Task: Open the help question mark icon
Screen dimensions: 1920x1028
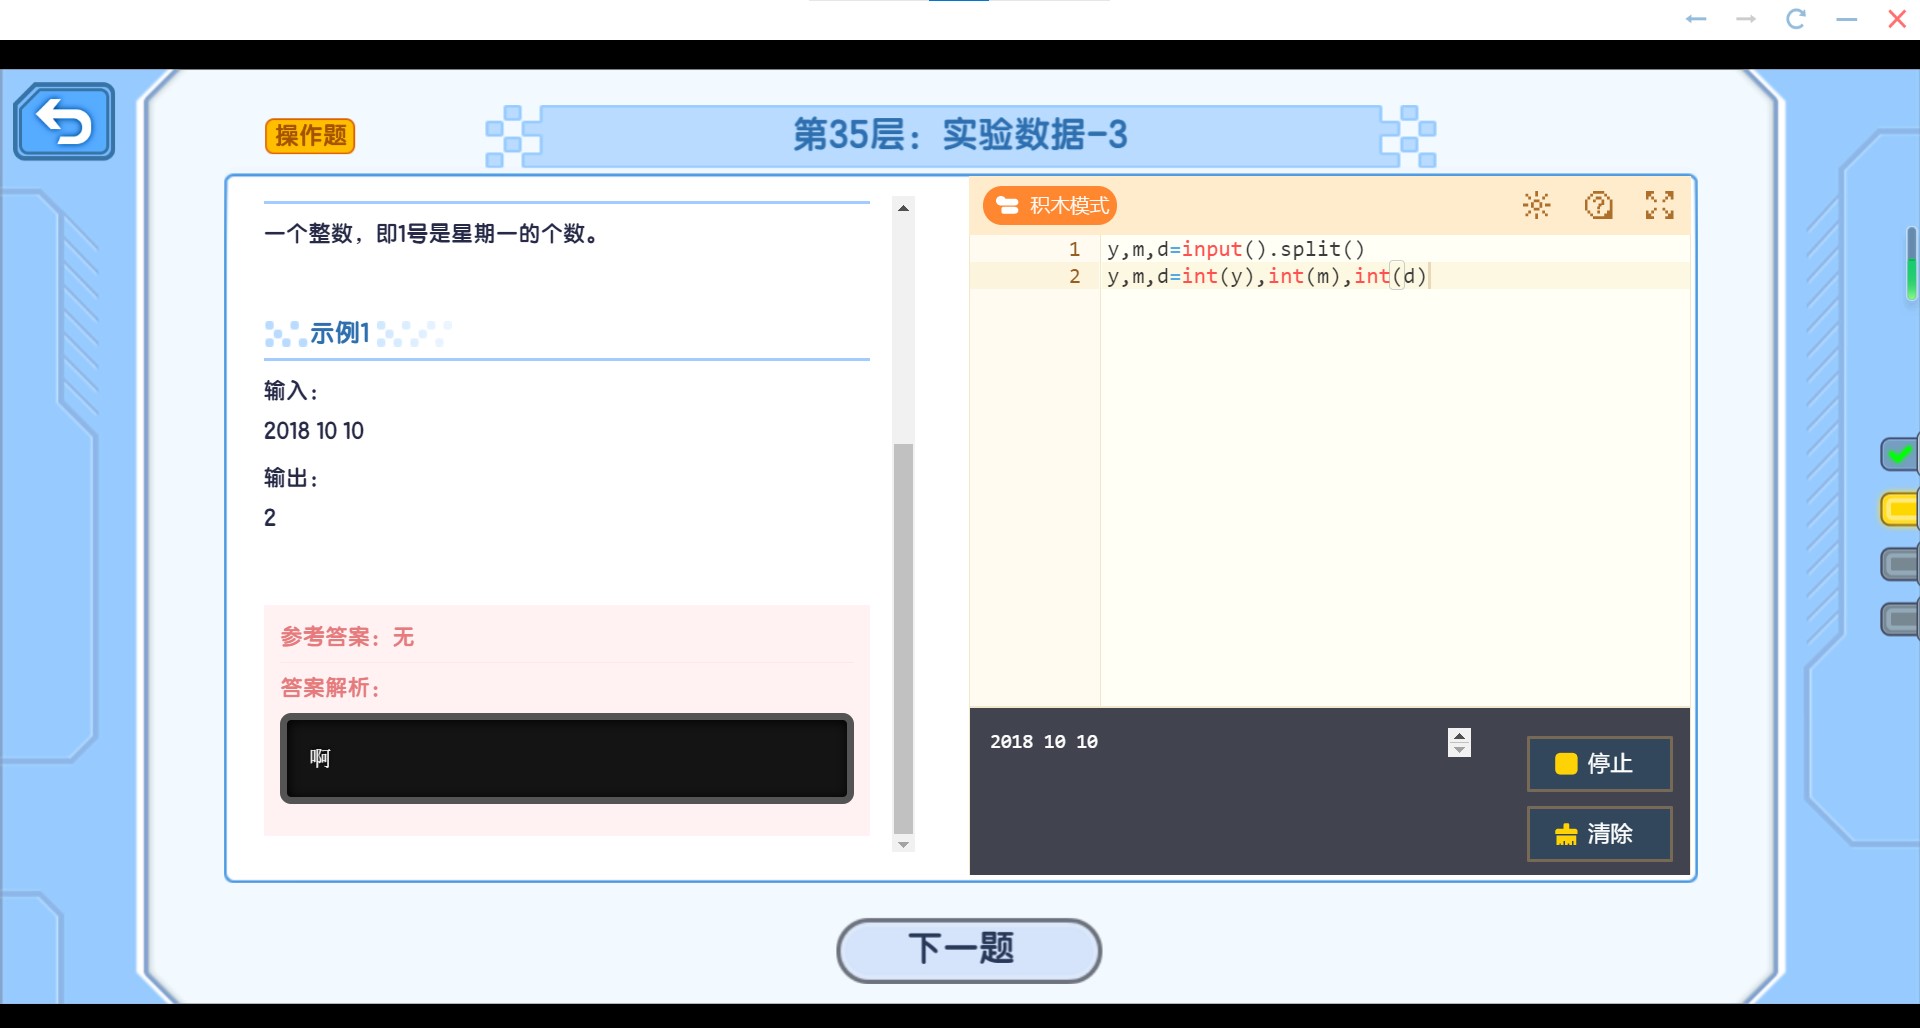Action: [x=1599, y=205]
